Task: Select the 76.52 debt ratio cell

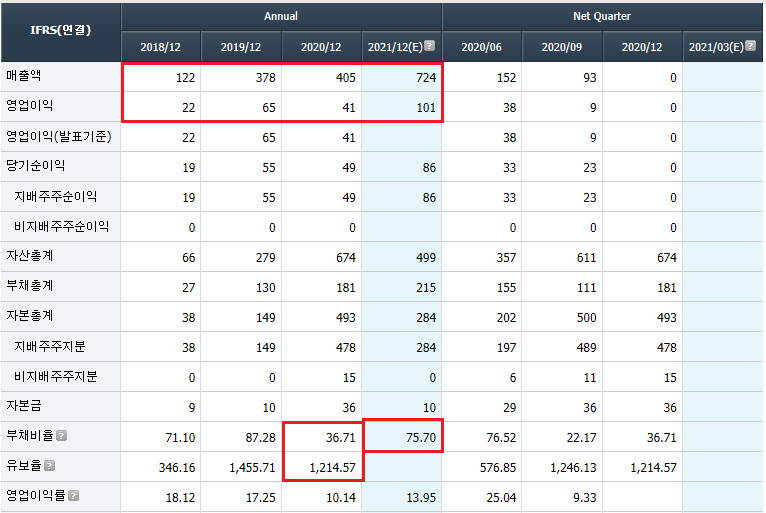Action: pos(482,437)
